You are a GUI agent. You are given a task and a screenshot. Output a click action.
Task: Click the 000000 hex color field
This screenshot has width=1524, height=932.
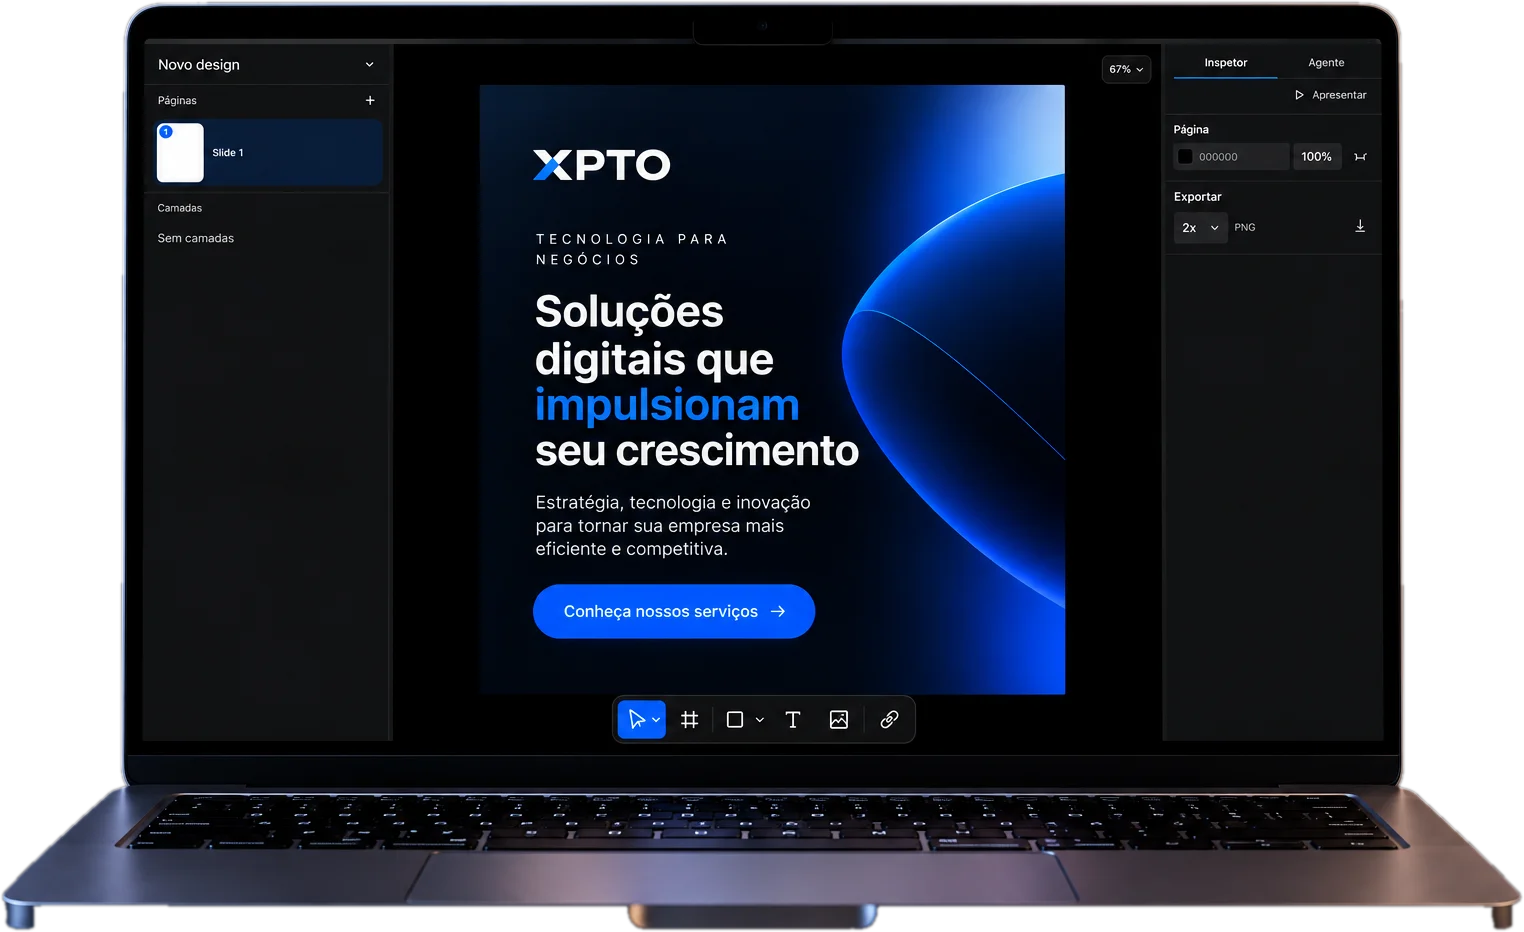coord(1231,157)
